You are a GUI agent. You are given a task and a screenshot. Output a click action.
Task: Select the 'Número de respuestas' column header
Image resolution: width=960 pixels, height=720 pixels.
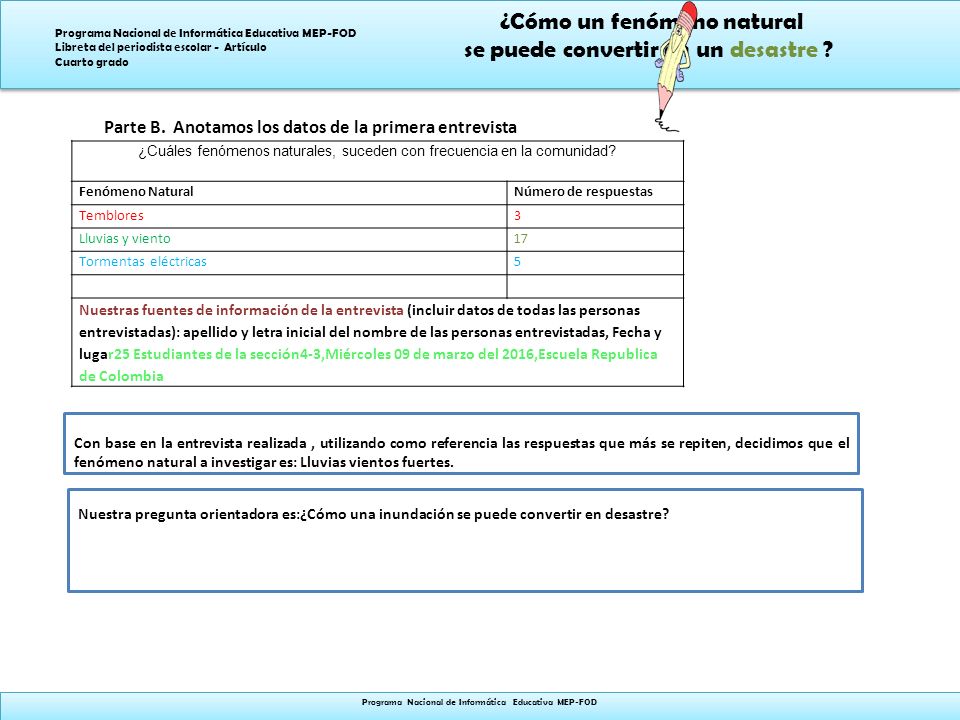click(595, 192)
